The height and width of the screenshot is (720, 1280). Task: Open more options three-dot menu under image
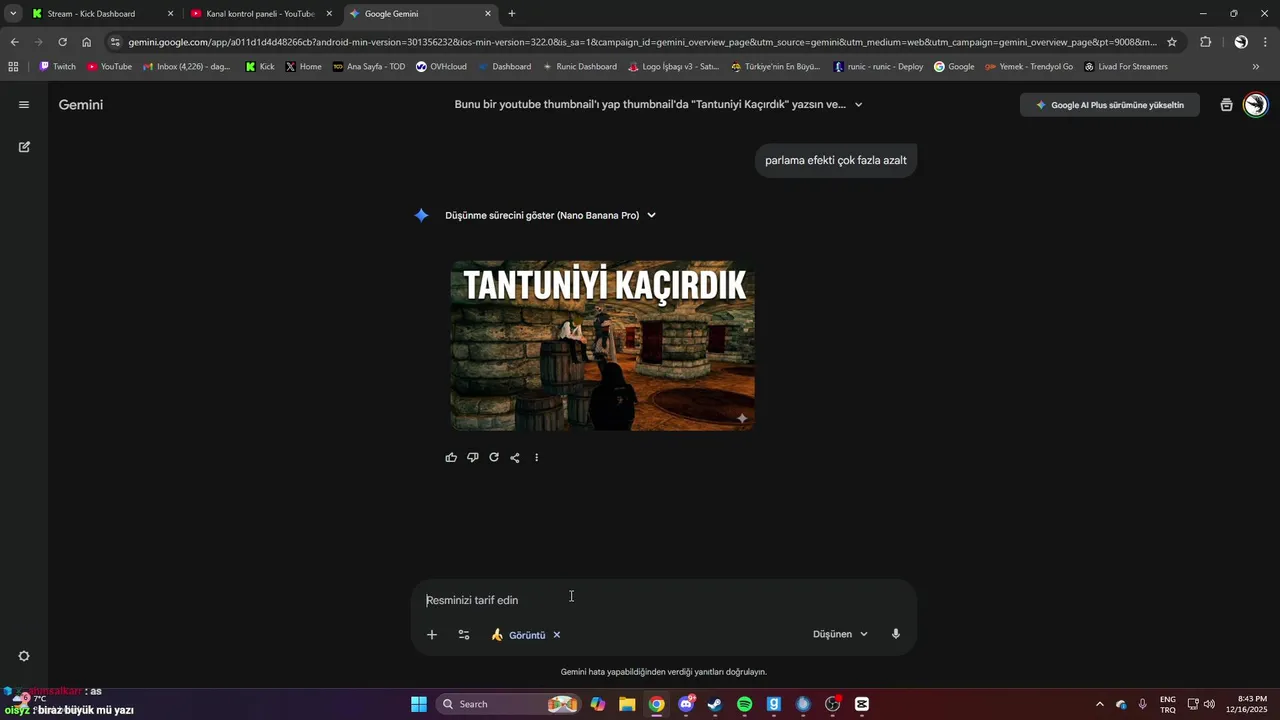click(536, 458)
